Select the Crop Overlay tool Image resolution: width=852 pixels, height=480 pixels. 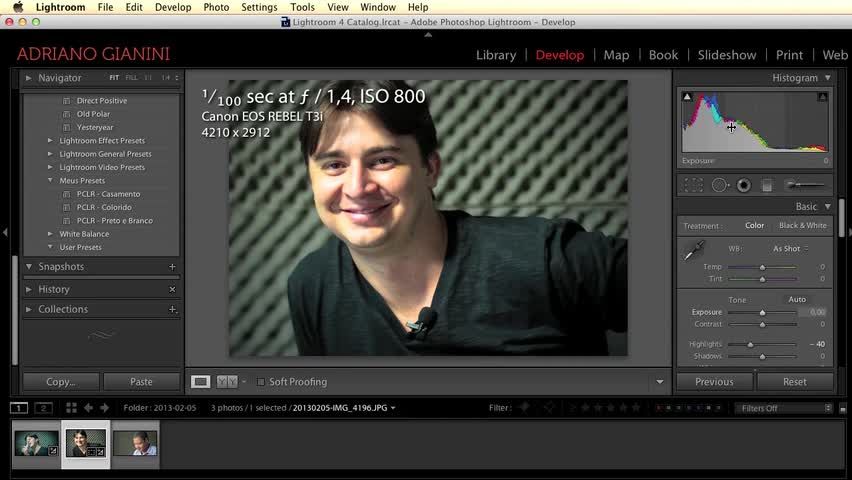(693, 185)
